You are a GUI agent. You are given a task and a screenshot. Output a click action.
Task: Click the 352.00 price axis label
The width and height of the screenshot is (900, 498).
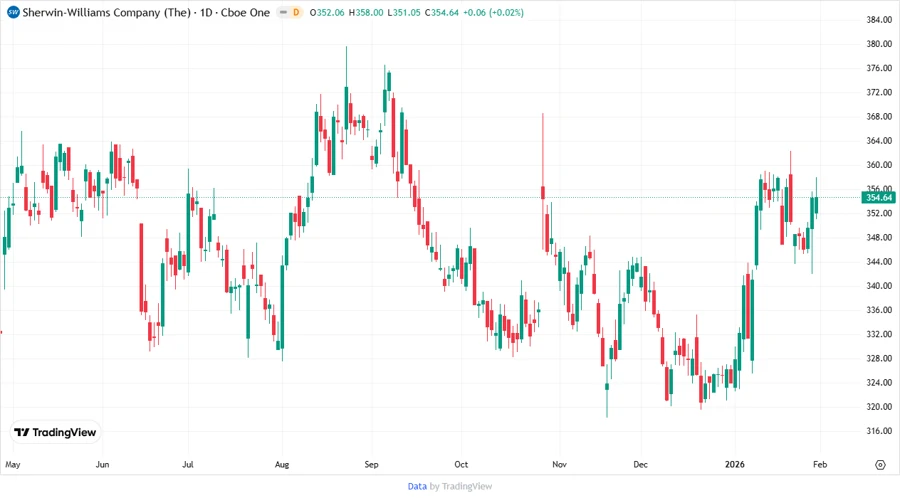[879, 213]
